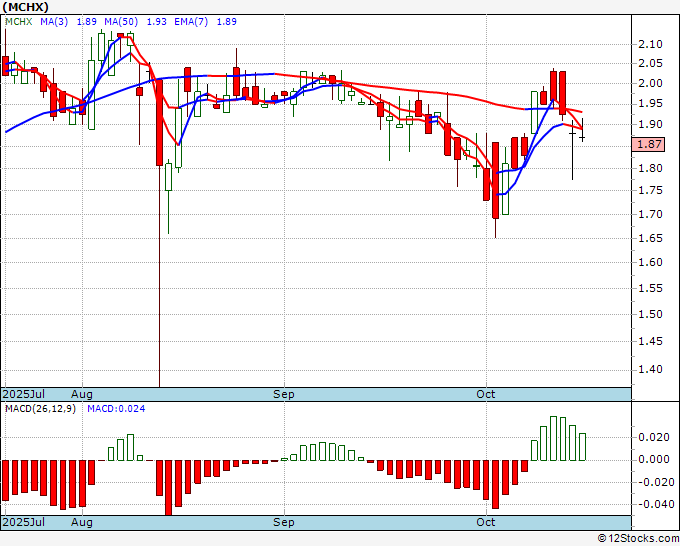Screen dimensions: 680x546
Task: Select the green MCHX legend label
Action: click(x=19, y=22)
